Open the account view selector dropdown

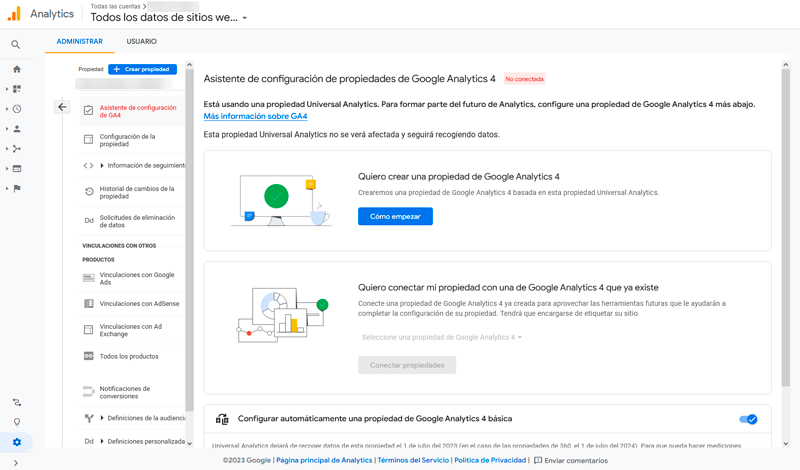tap(168, 17)
